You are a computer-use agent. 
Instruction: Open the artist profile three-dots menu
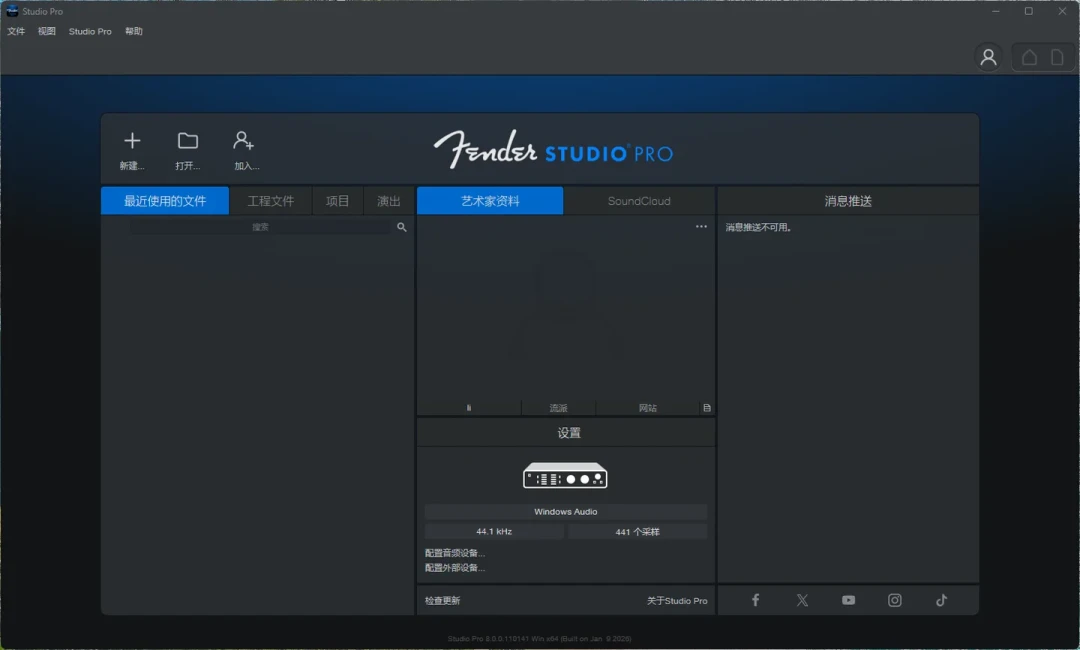pos(701,227)
